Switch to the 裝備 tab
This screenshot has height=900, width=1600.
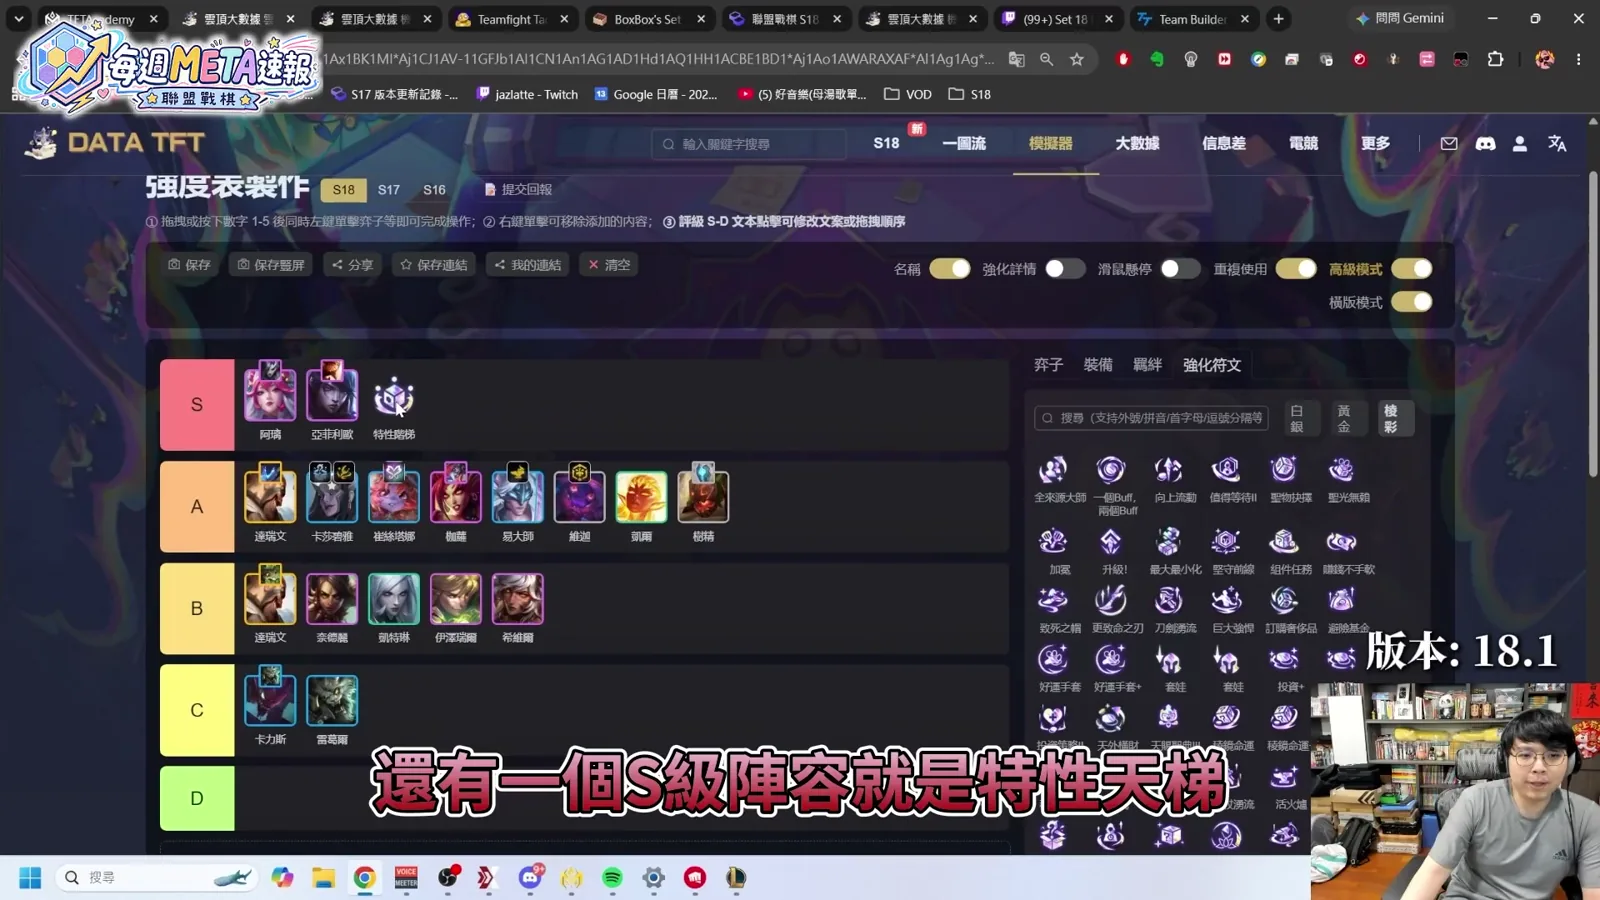[x=1098, y=365]
